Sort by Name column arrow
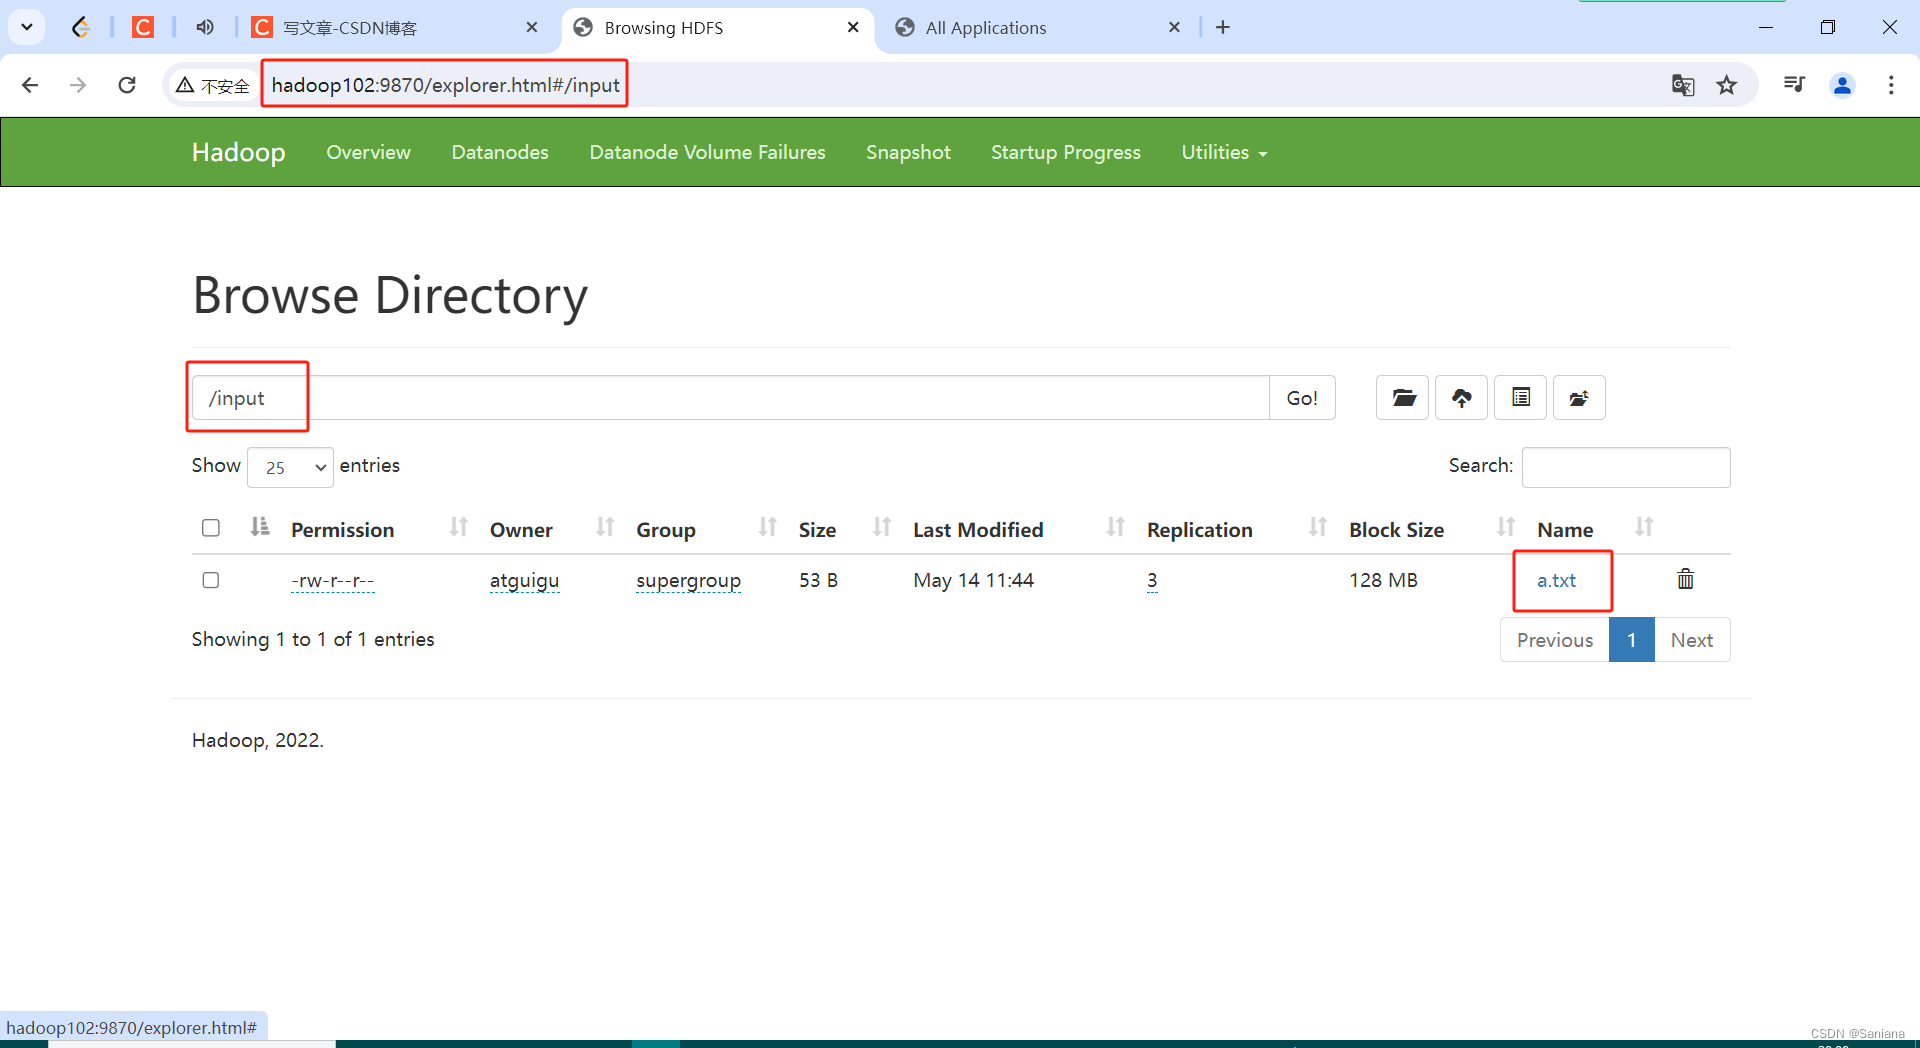The image size is (1920, 1048). (1644, 527)
